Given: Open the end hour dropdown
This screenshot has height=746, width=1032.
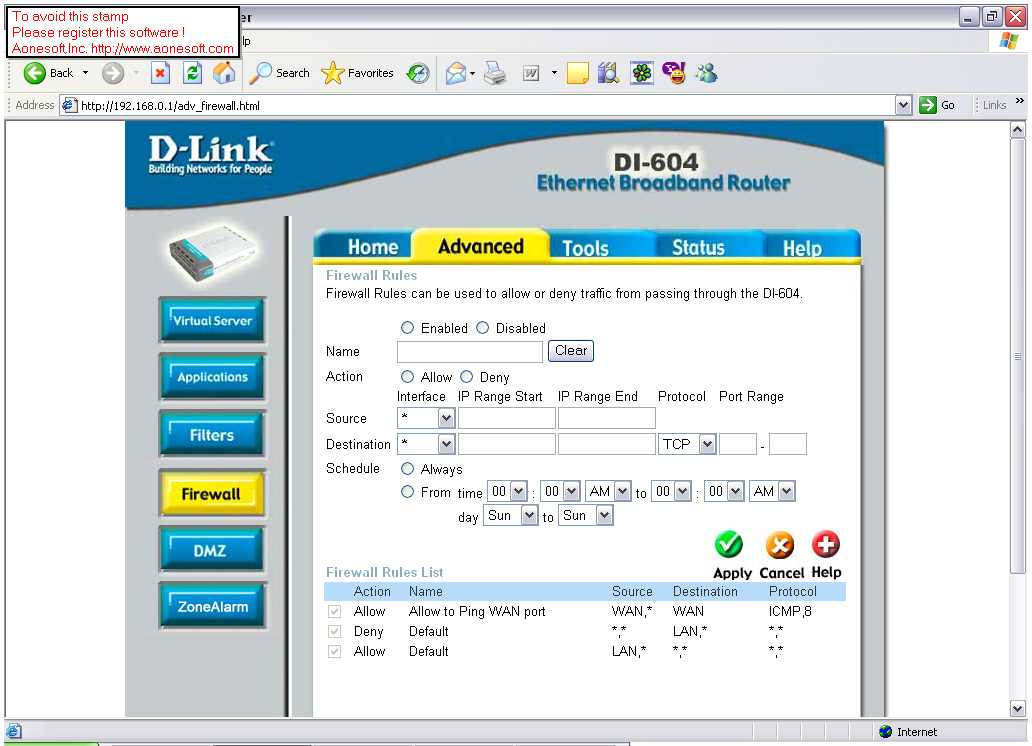Looking at the screenshot, I should (x=671, y=491).
